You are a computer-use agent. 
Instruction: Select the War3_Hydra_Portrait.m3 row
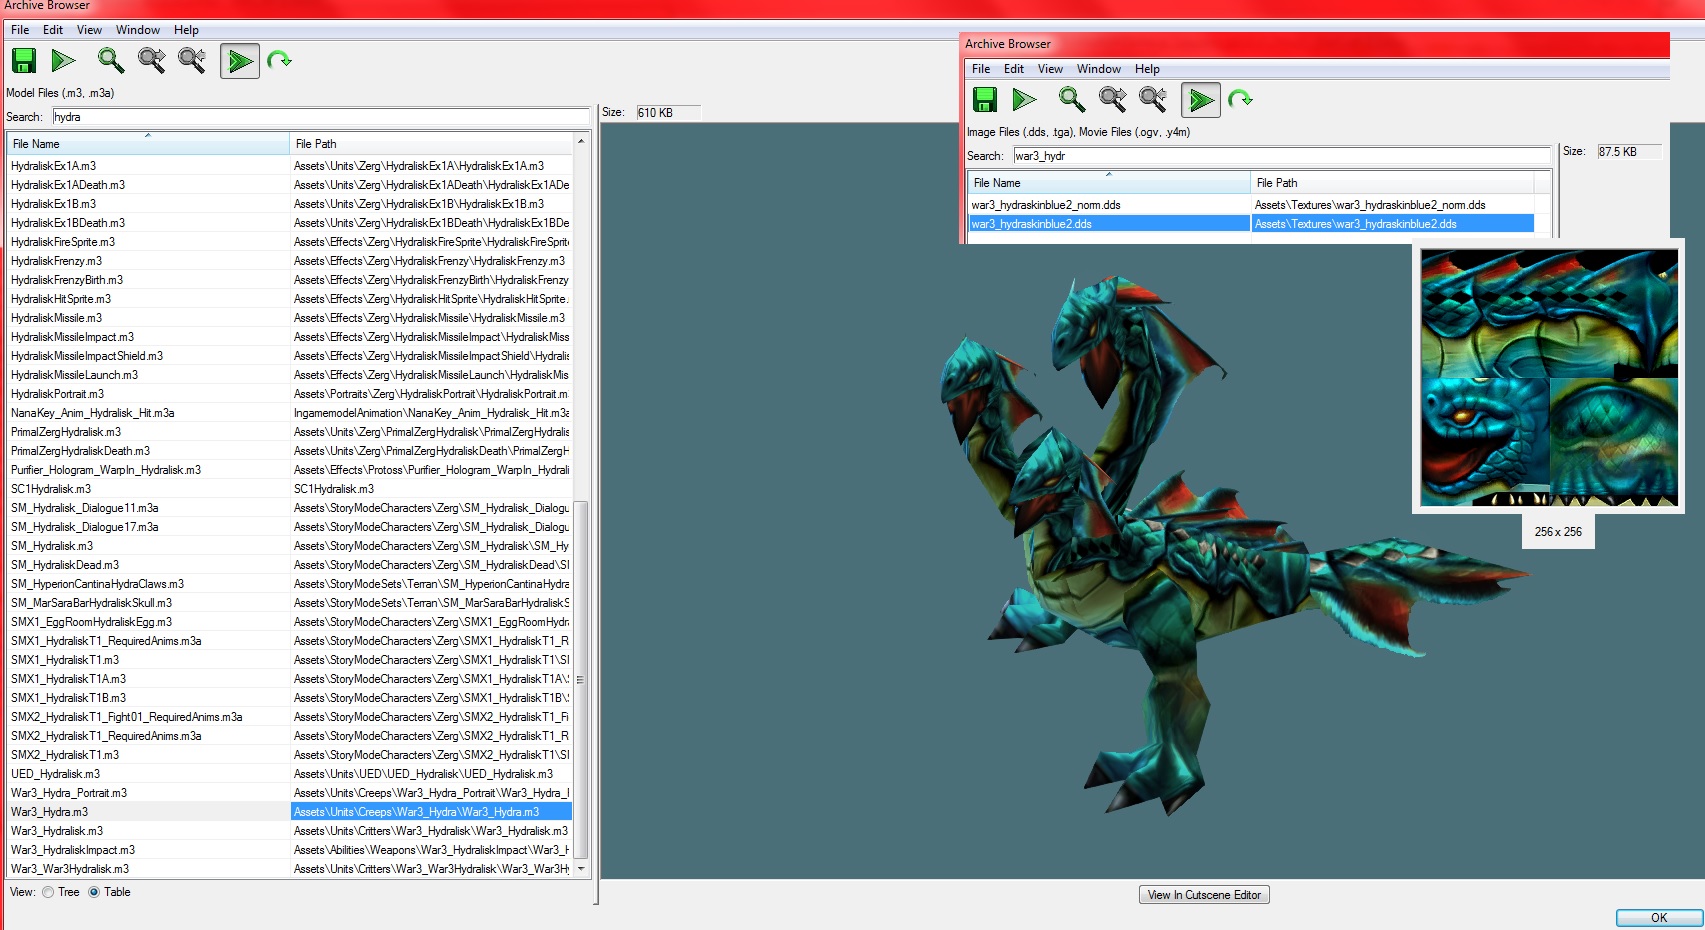tap(290, 793)
